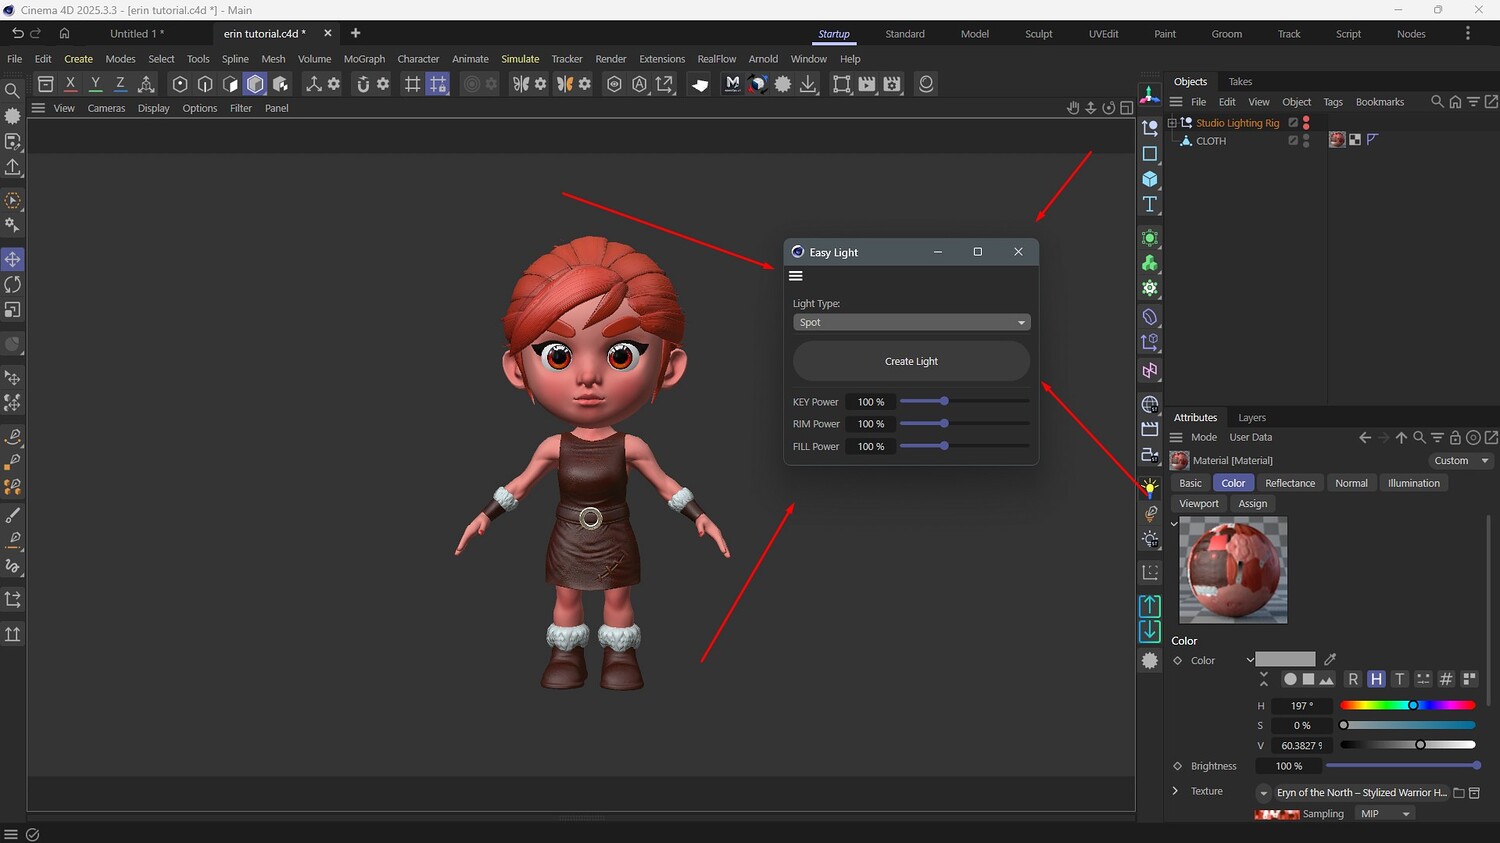The image size is (1500, 843).
Task: Open the dropdown arrow beside Color swatch
Action: tap(1250, 660)
